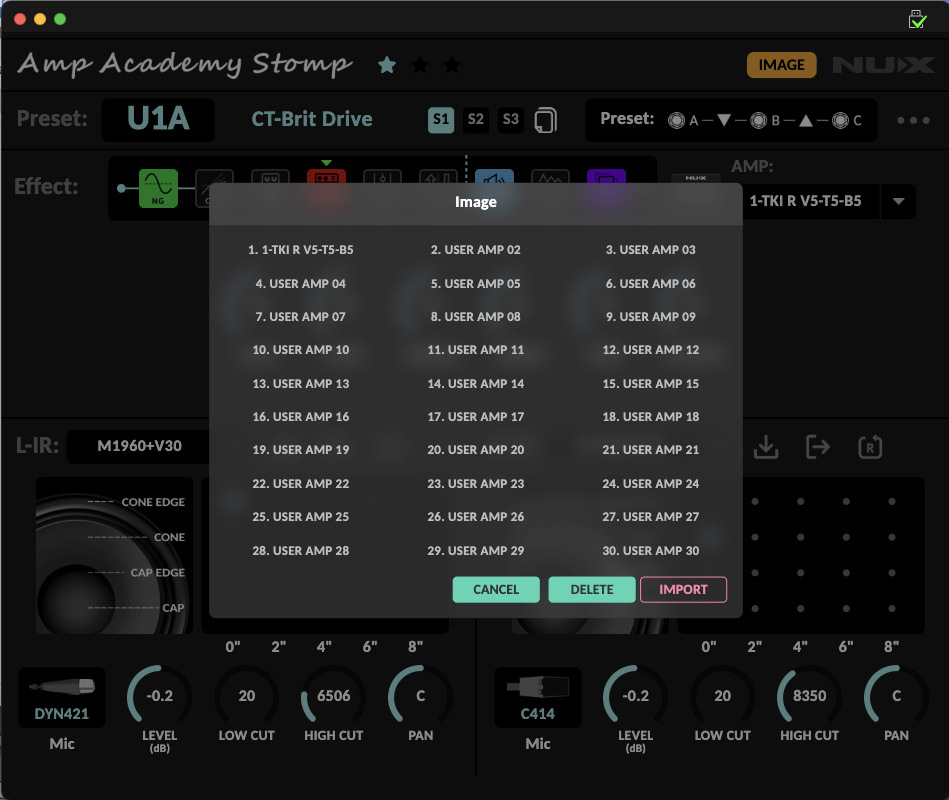Select footswitch preset A
This screenshot has height=800, width=949.
677,120
